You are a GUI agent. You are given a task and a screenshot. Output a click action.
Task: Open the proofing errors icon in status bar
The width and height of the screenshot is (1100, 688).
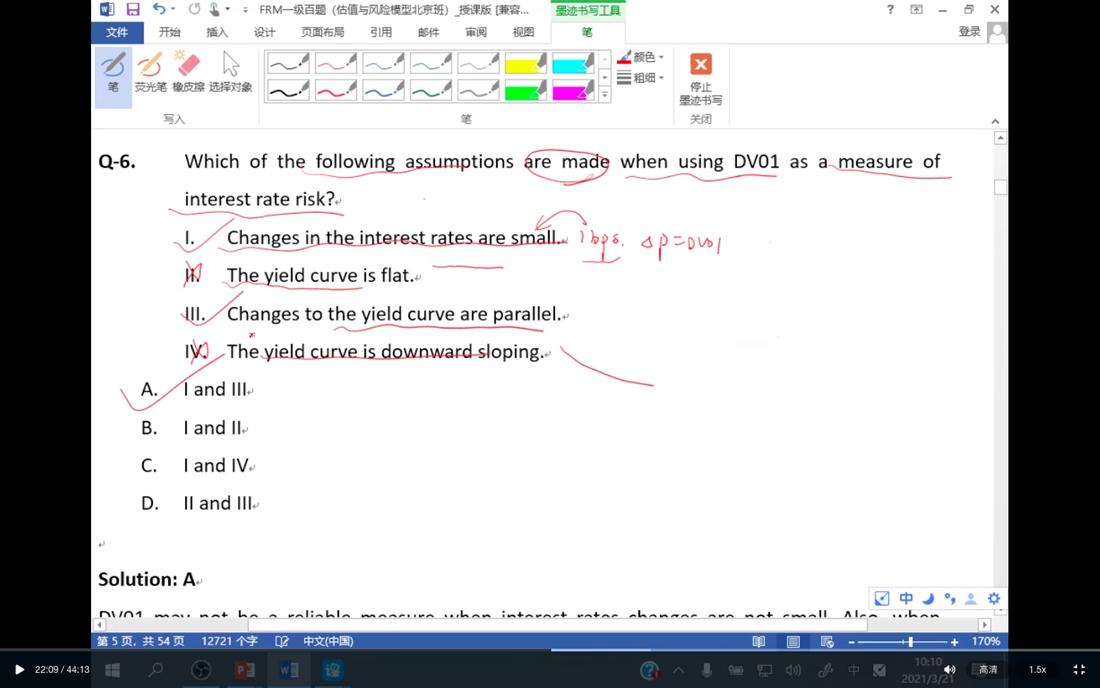click(282, 641)
